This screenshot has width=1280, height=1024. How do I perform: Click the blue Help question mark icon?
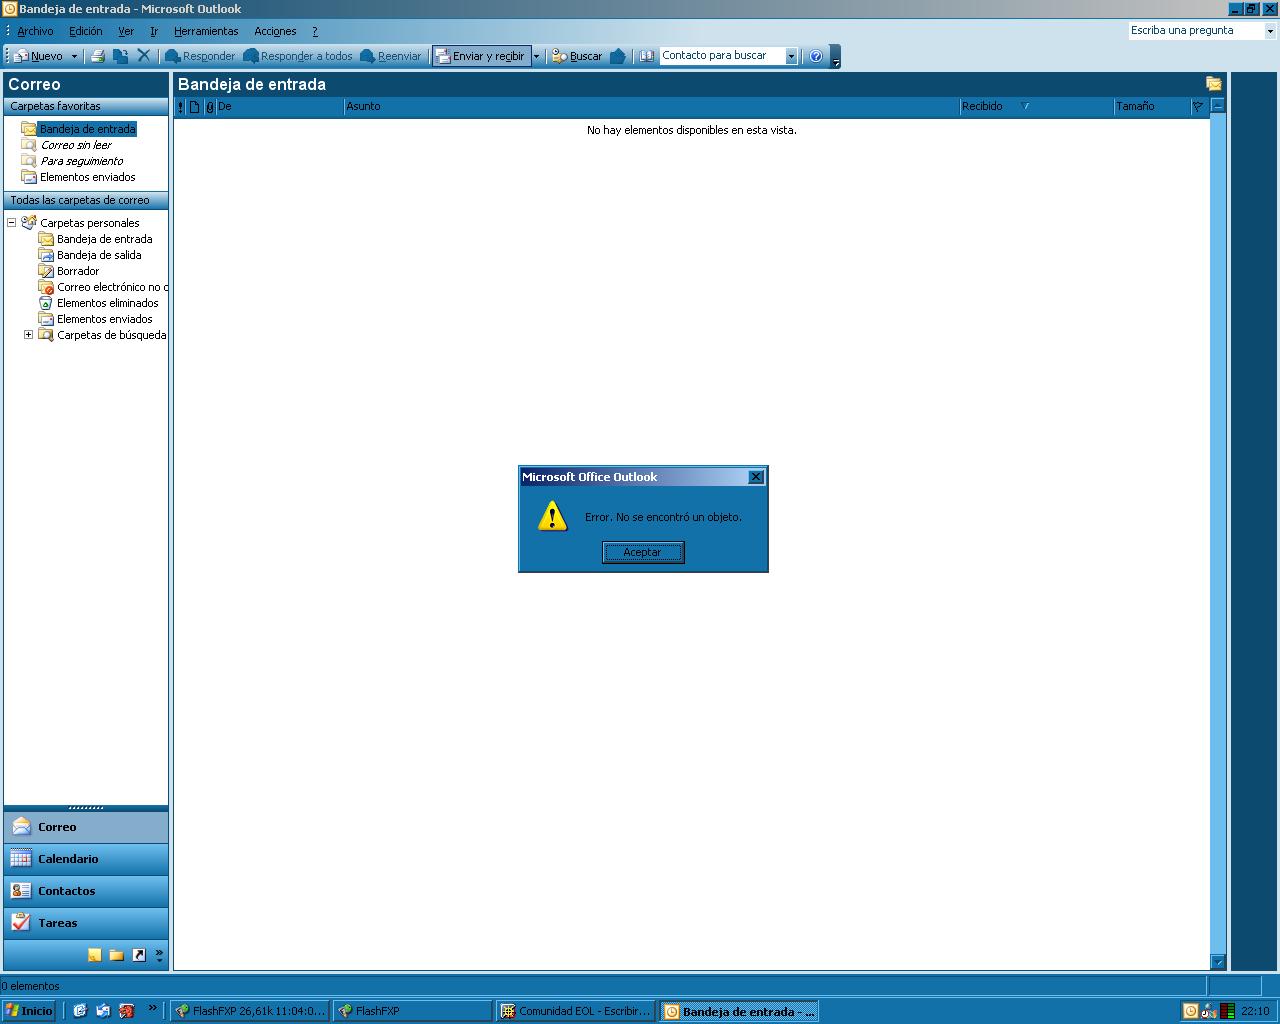816,56
